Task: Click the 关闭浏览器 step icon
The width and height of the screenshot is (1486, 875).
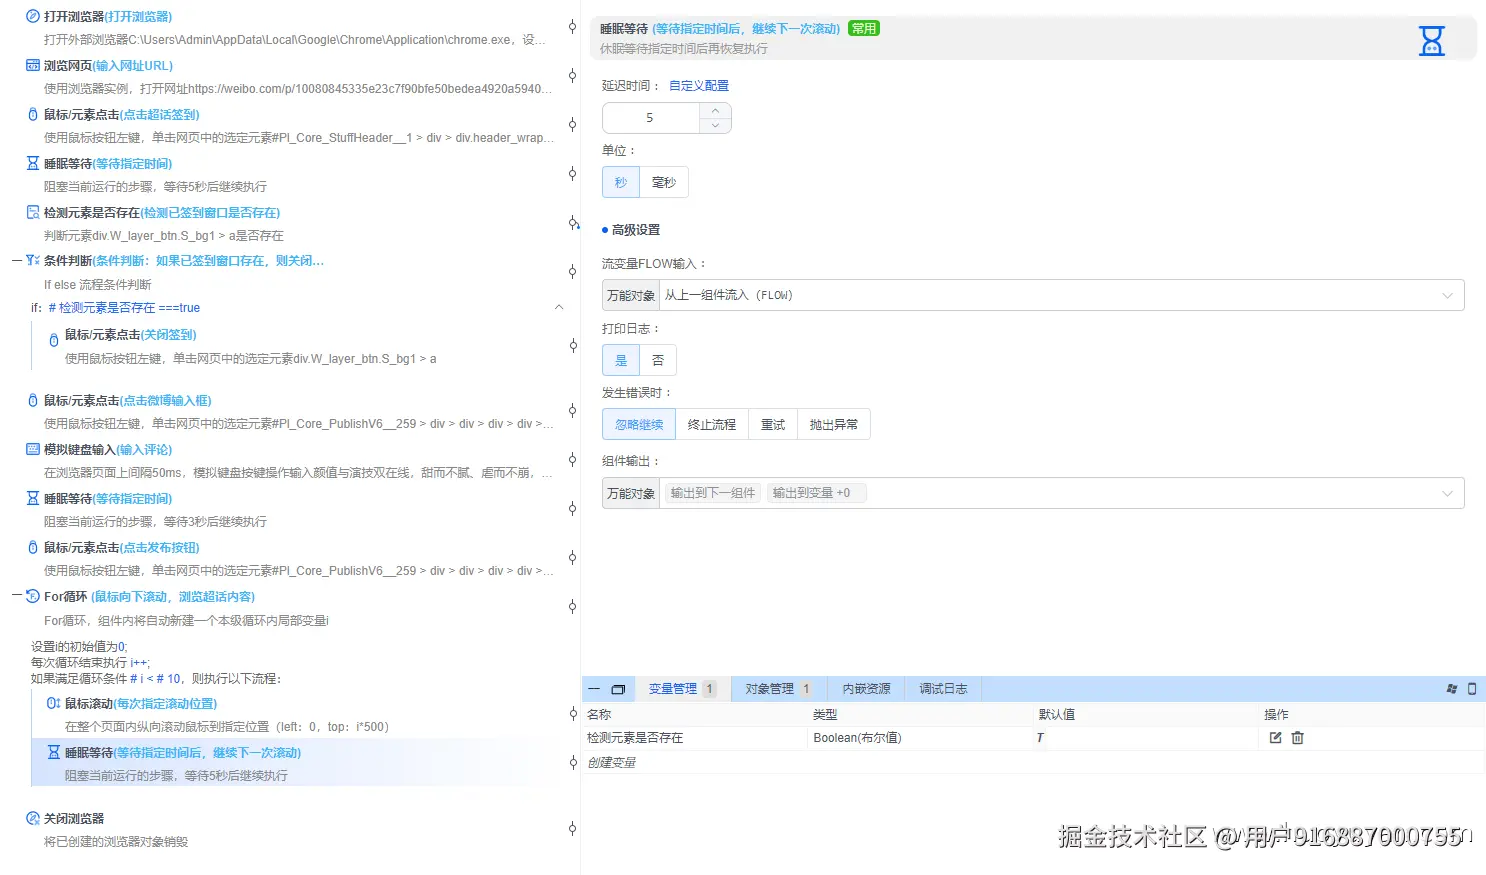Action: pyautogui.click(x=33, y=819)
